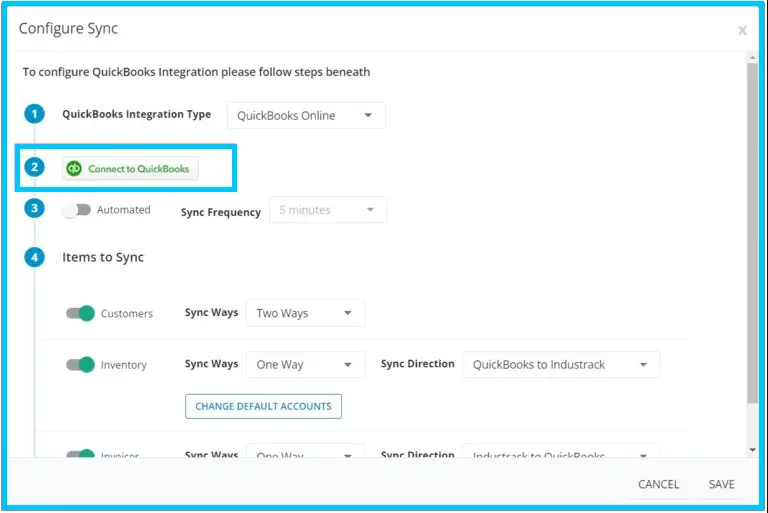Save the sync configuration
This screenshot has height=513, width=768.
721,484
